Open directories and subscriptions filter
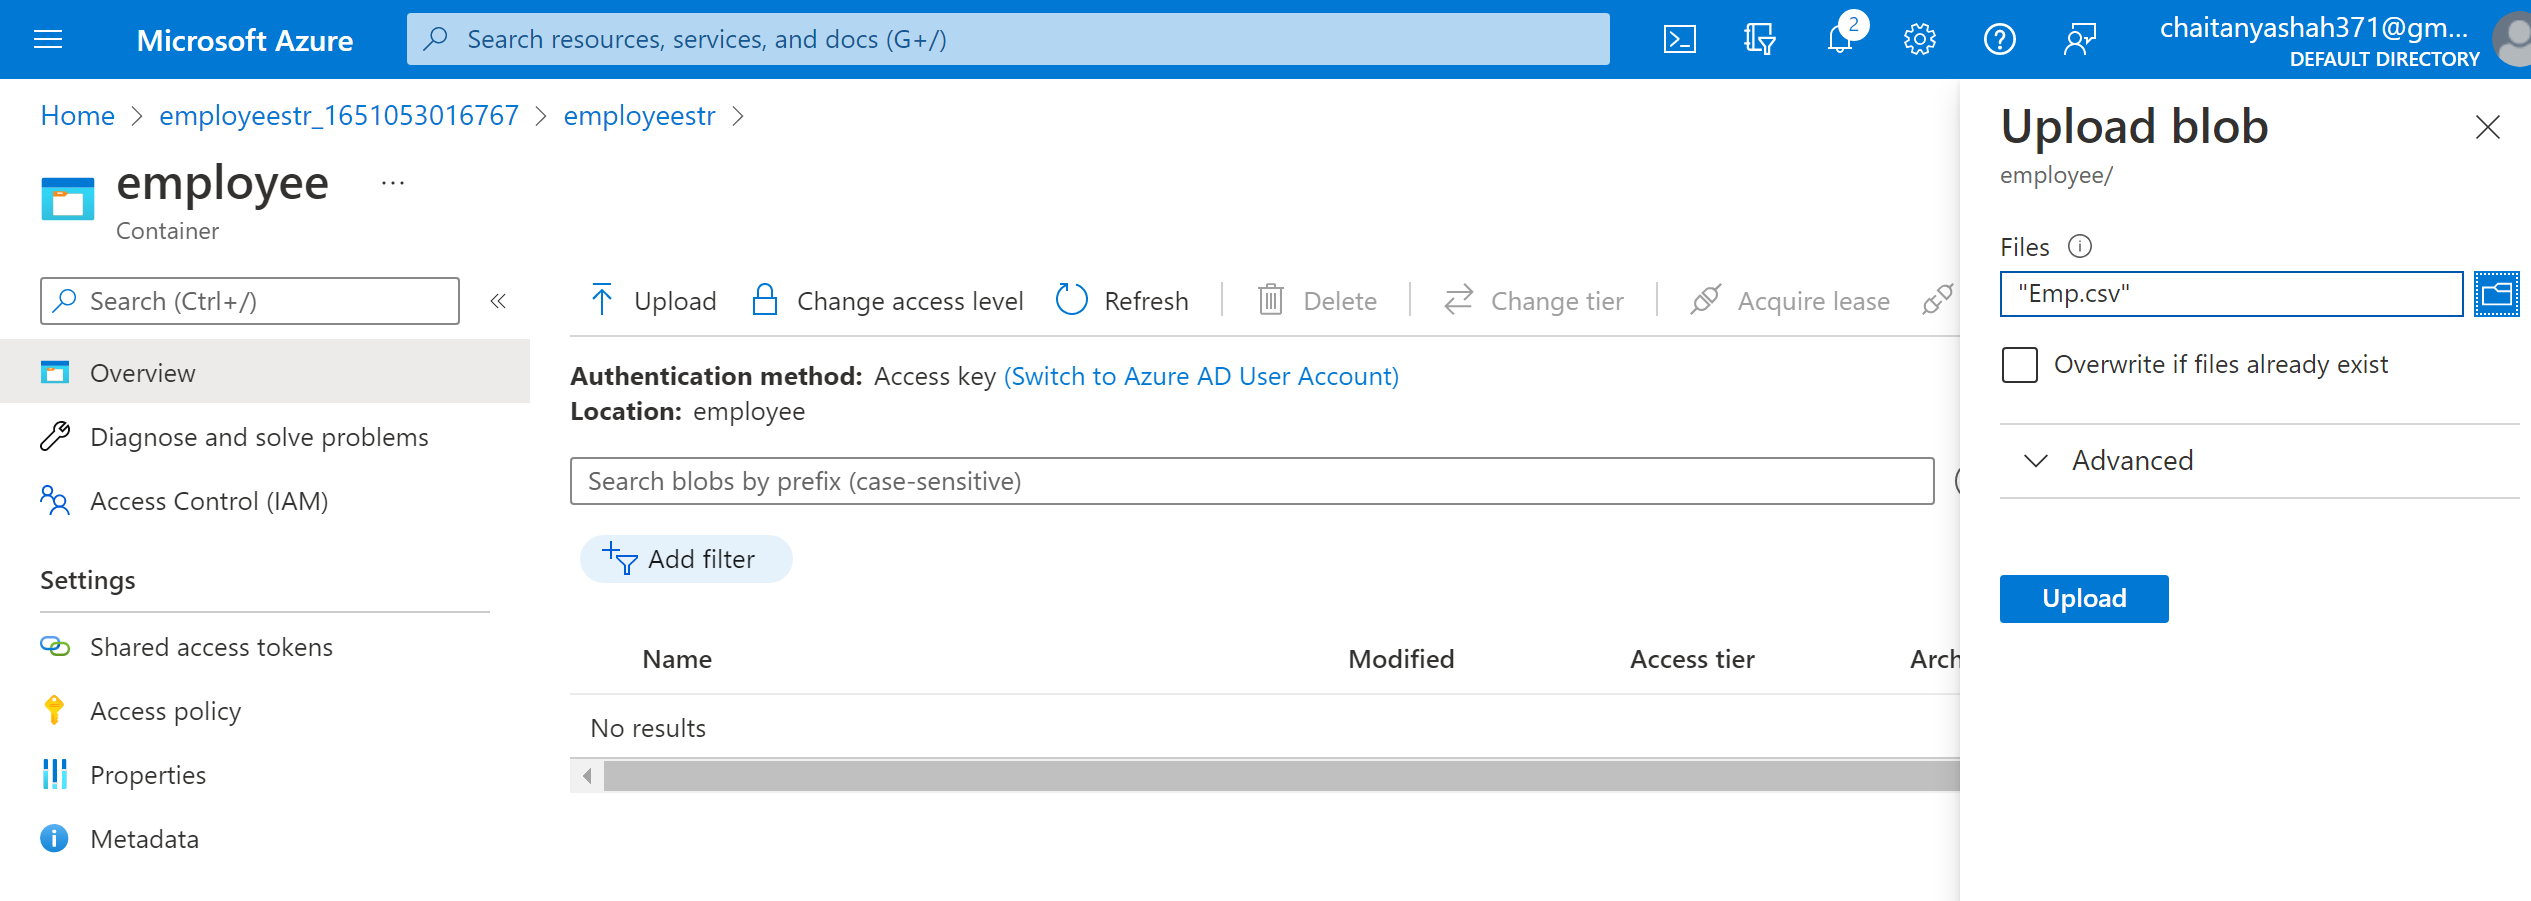Screen dimensions: 2531x901 (x=1759, y=39)
